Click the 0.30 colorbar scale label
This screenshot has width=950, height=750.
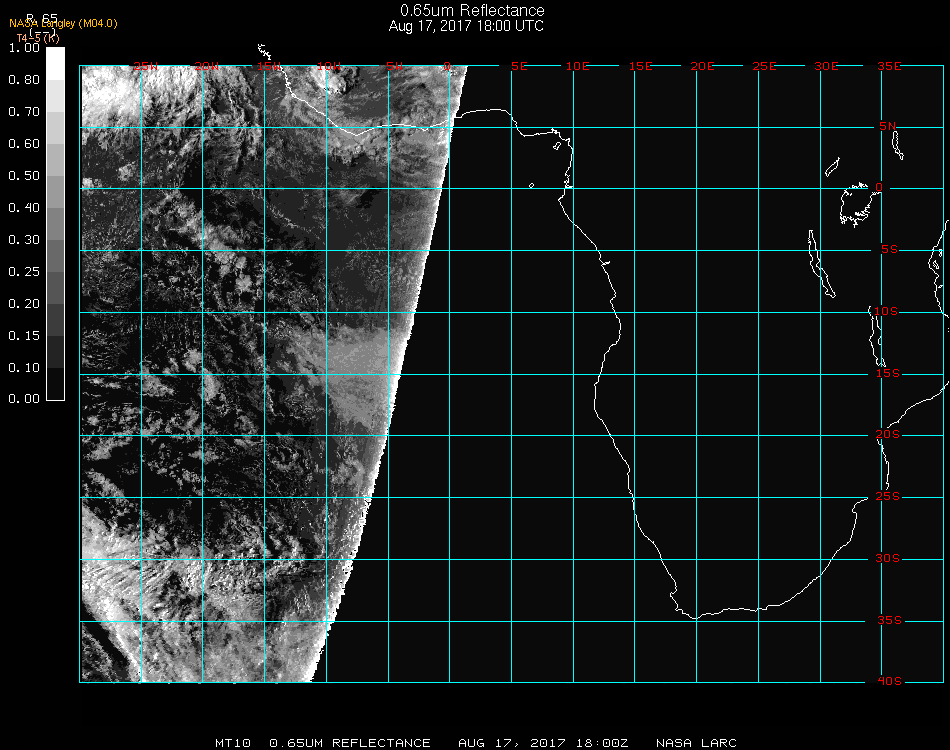pos(24,240)
